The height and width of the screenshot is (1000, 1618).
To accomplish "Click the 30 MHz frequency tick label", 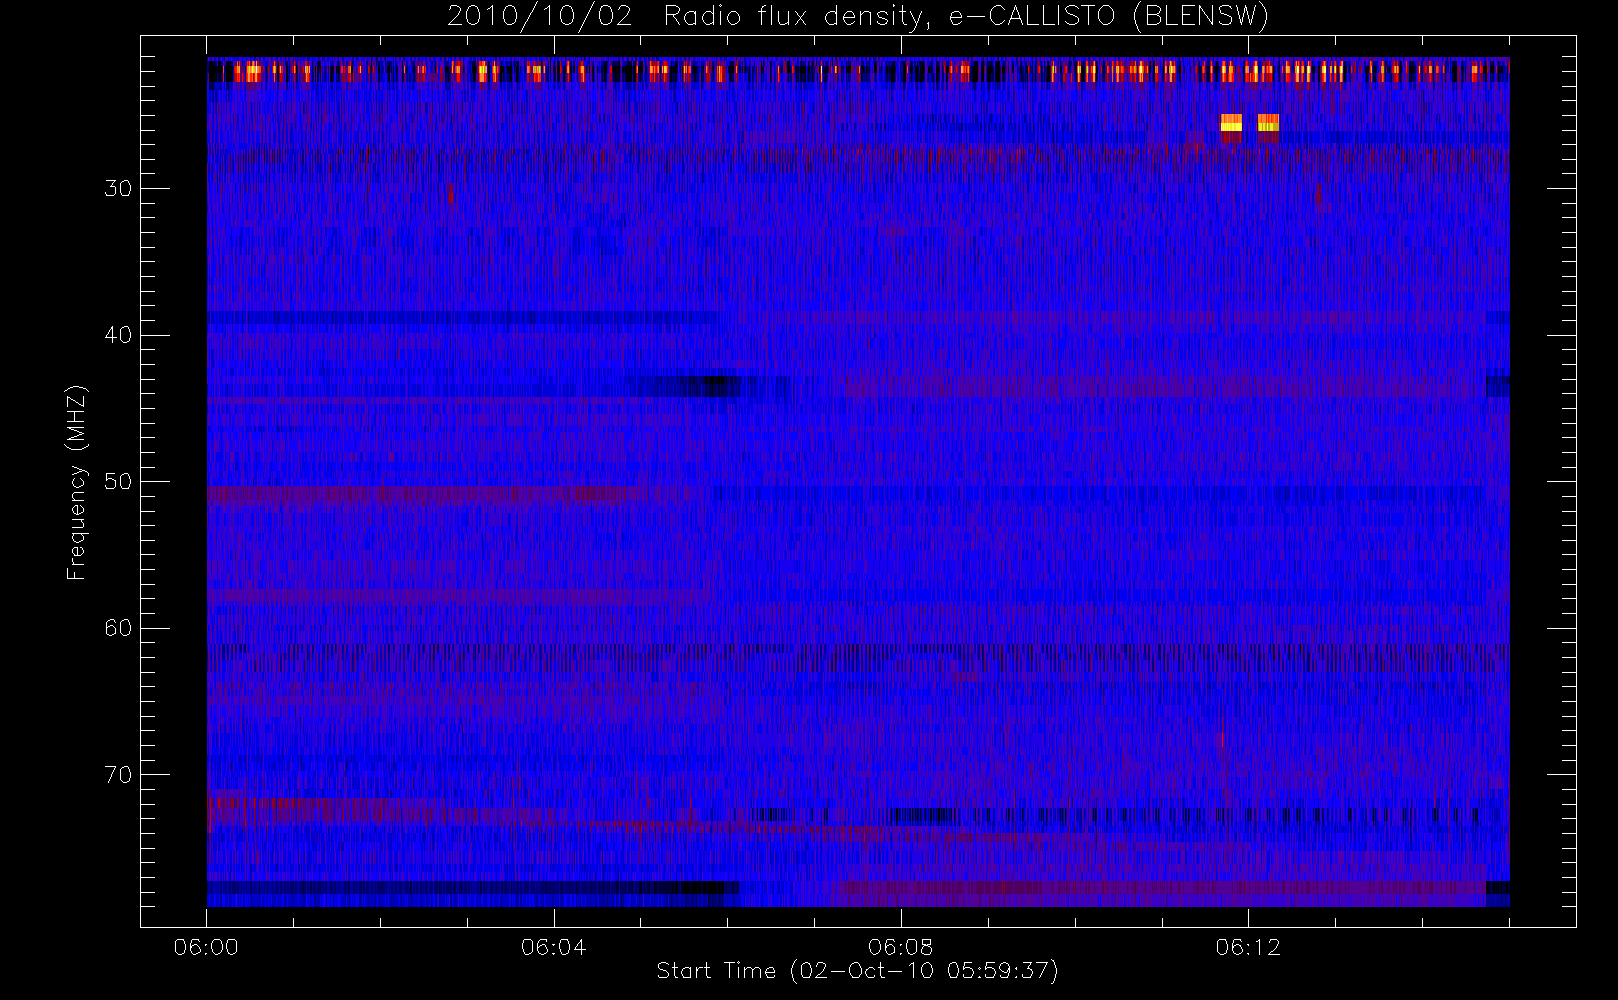I will (118, 188).
